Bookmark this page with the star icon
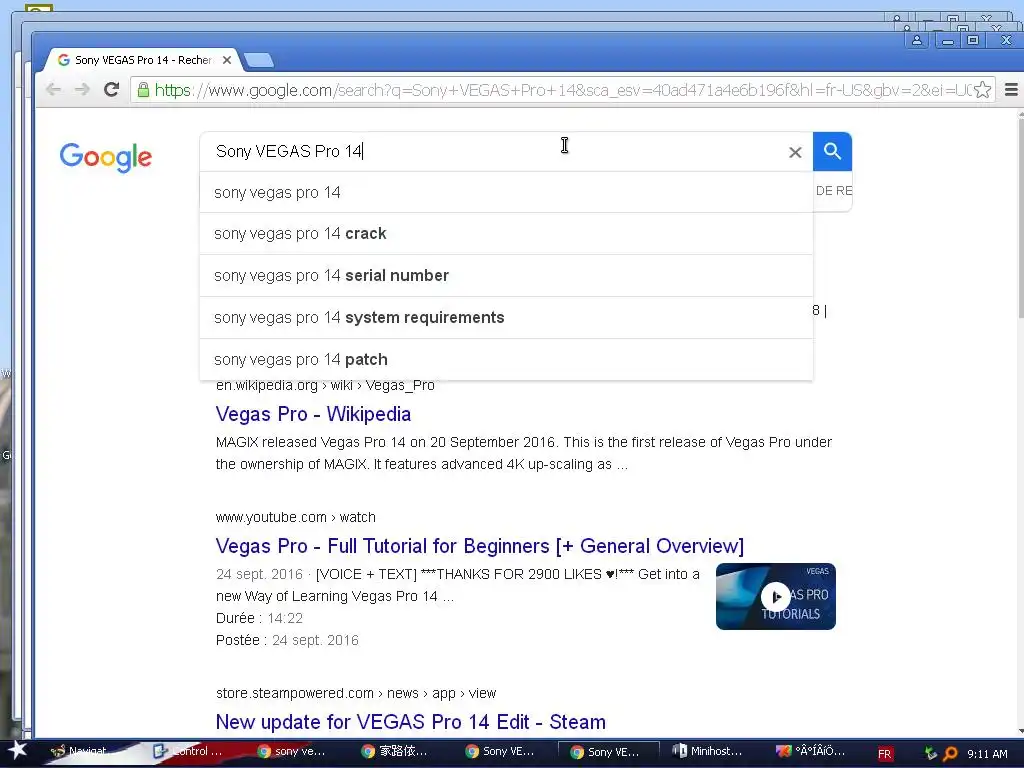This screenshot has height=768, width=1024. [x=982, y=89]
